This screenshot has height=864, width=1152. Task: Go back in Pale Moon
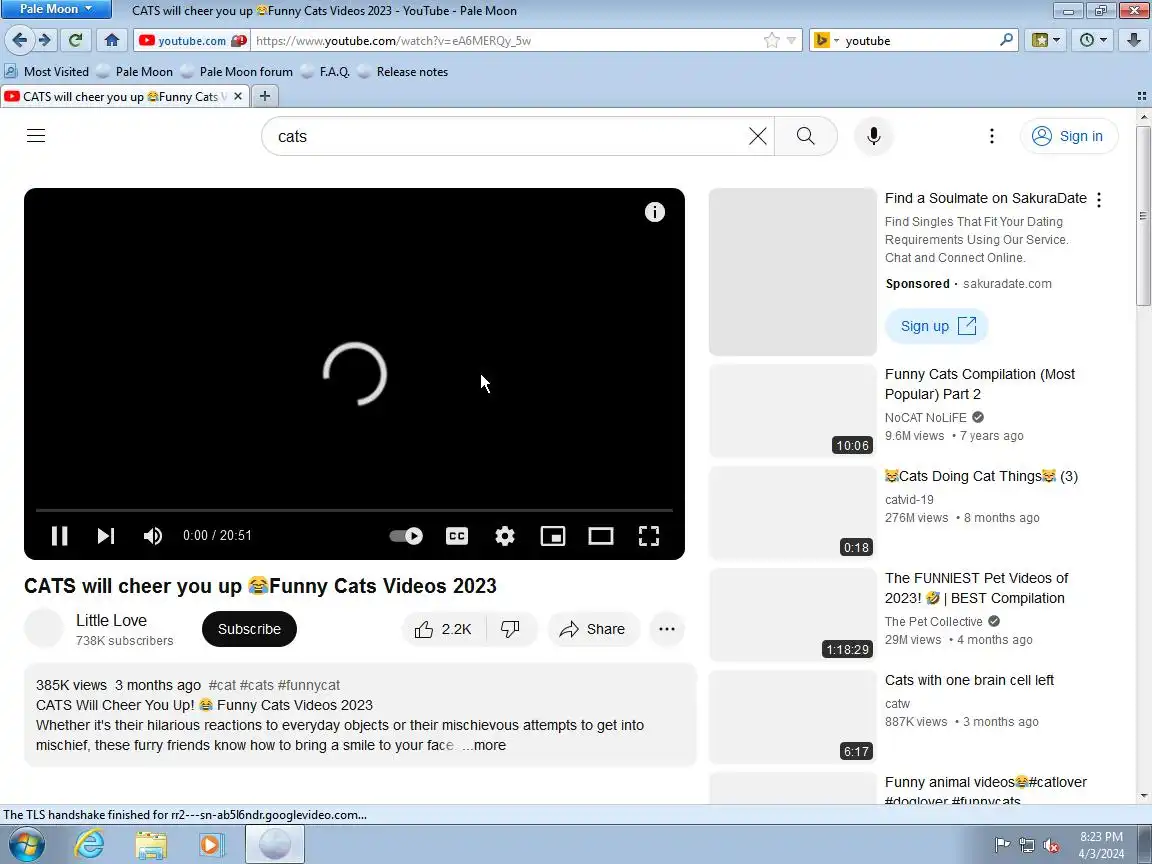pyautogui.click(x=19, y=40)
